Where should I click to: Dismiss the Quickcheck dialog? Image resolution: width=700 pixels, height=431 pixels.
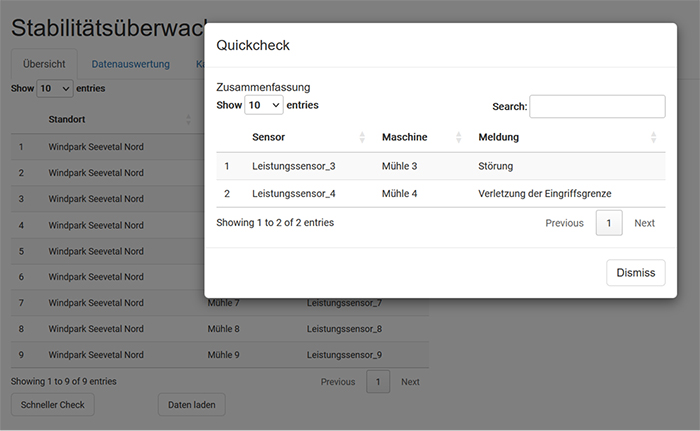(x=635, y=272)
